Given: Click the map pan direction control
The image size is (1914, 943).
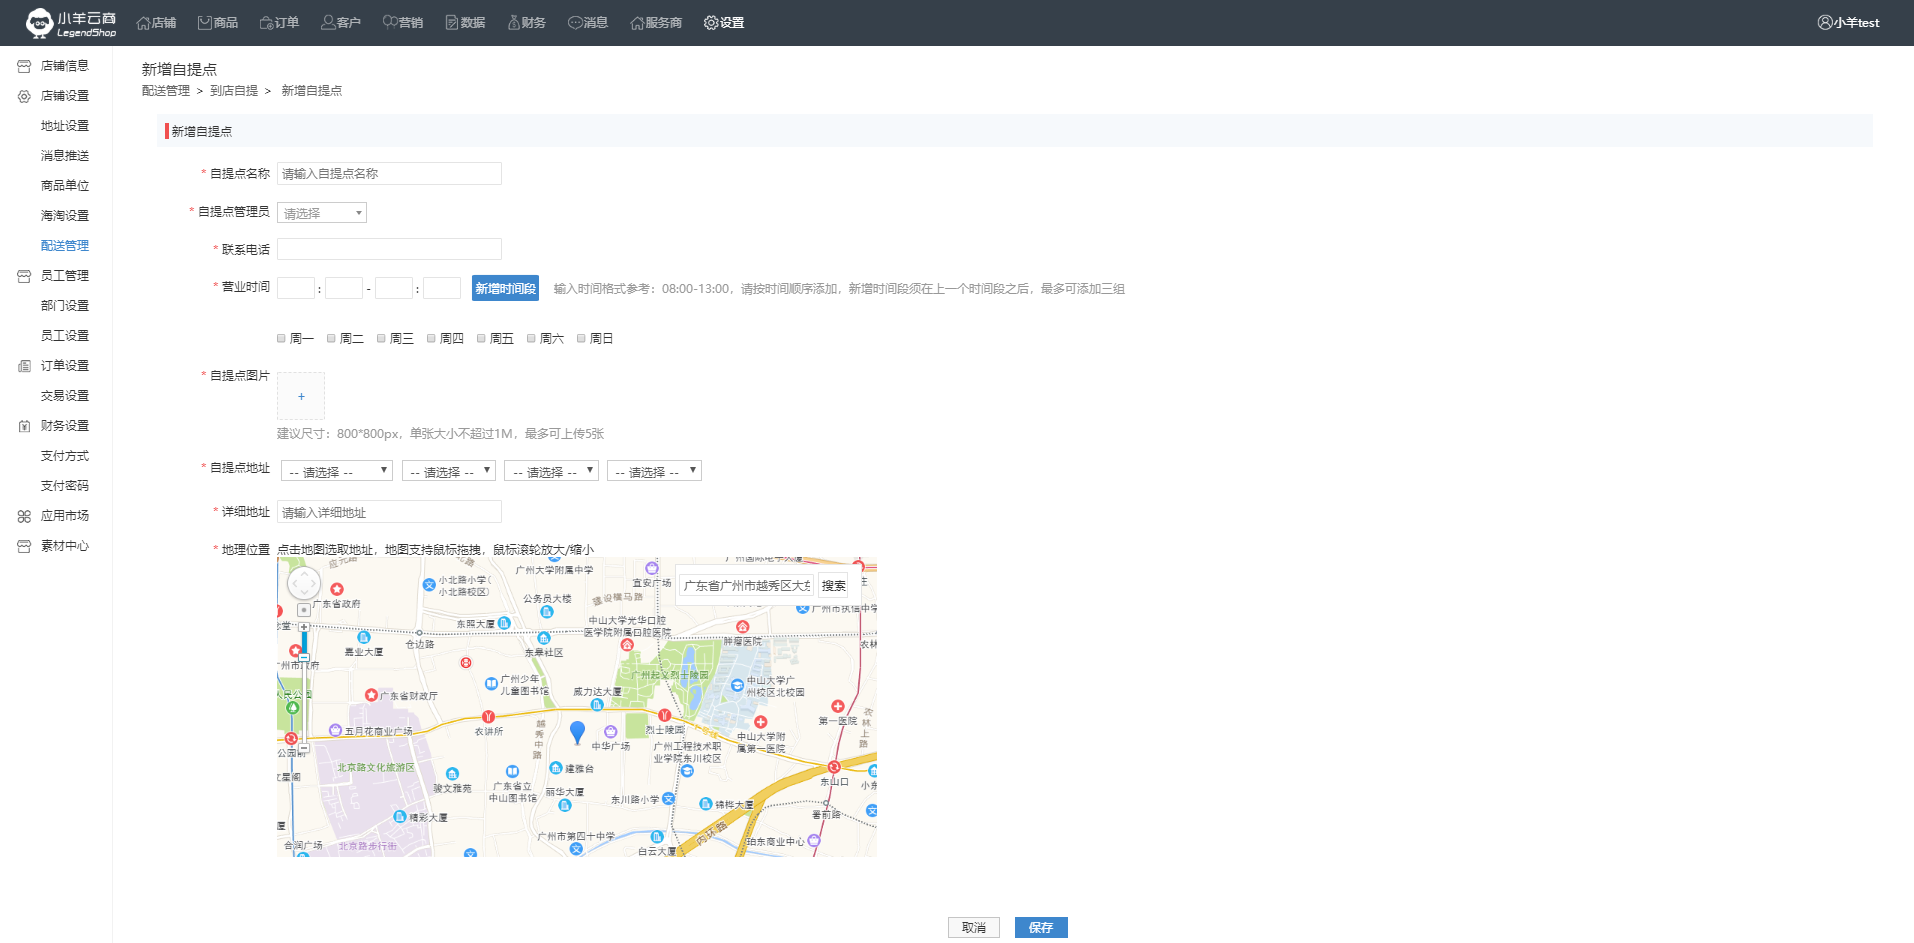Looking at the screenshot, I should (x=304, y=583).
